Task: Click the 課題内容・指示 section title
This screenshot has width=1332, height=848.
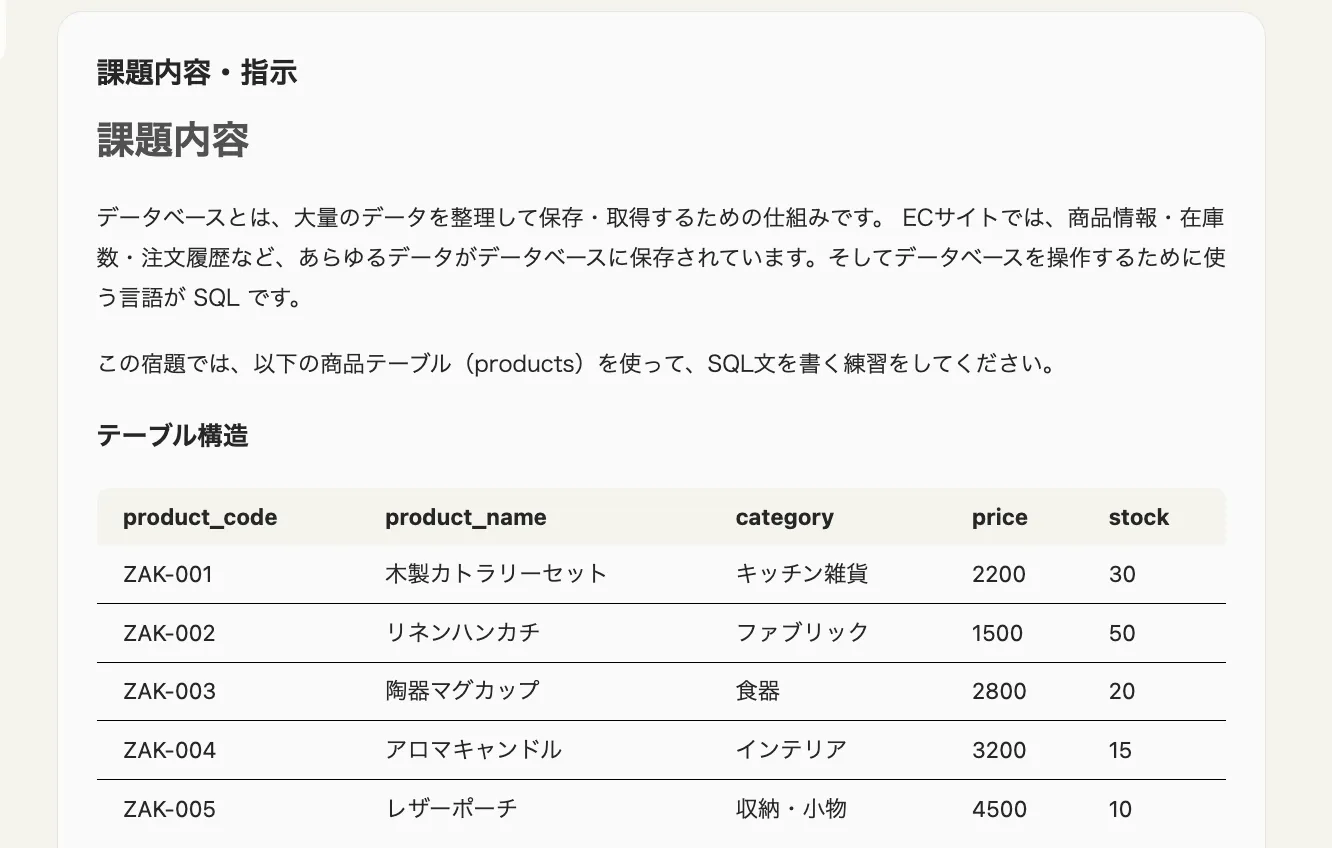Action: (x=197, y=73)
